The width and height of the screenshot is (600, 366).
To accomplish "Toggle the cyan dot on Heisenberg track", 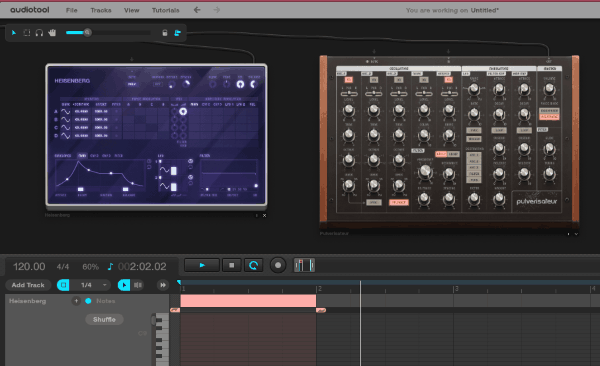I will click(88, 301).
